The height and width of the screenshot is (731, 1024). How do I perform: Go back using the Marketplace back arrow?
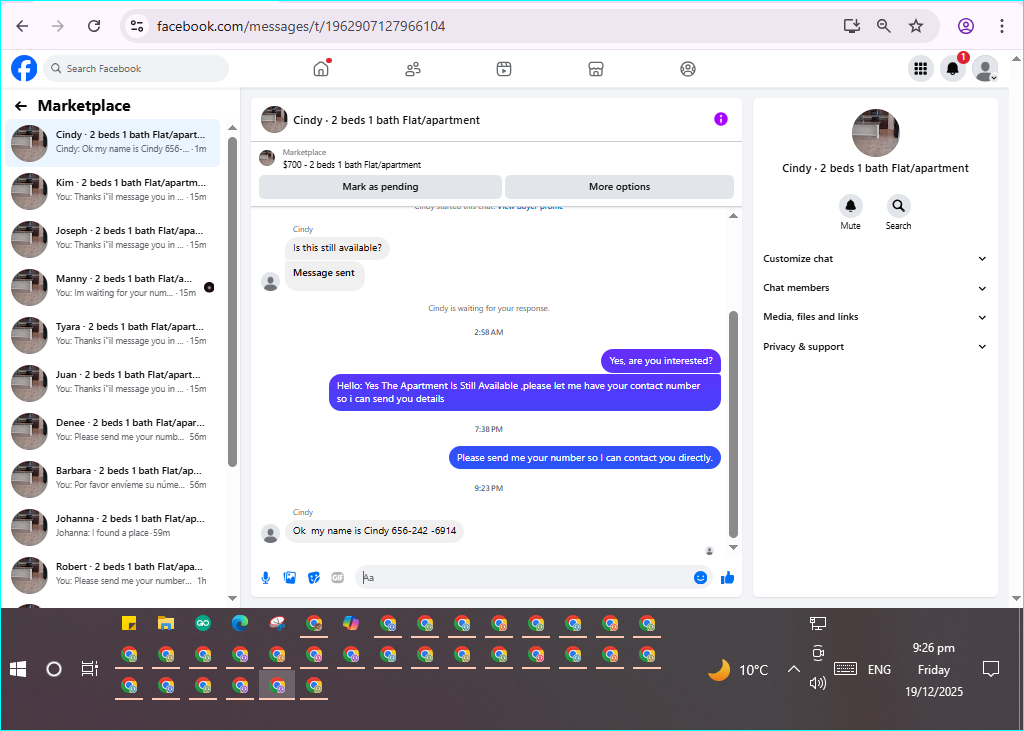tap(21, 106)
